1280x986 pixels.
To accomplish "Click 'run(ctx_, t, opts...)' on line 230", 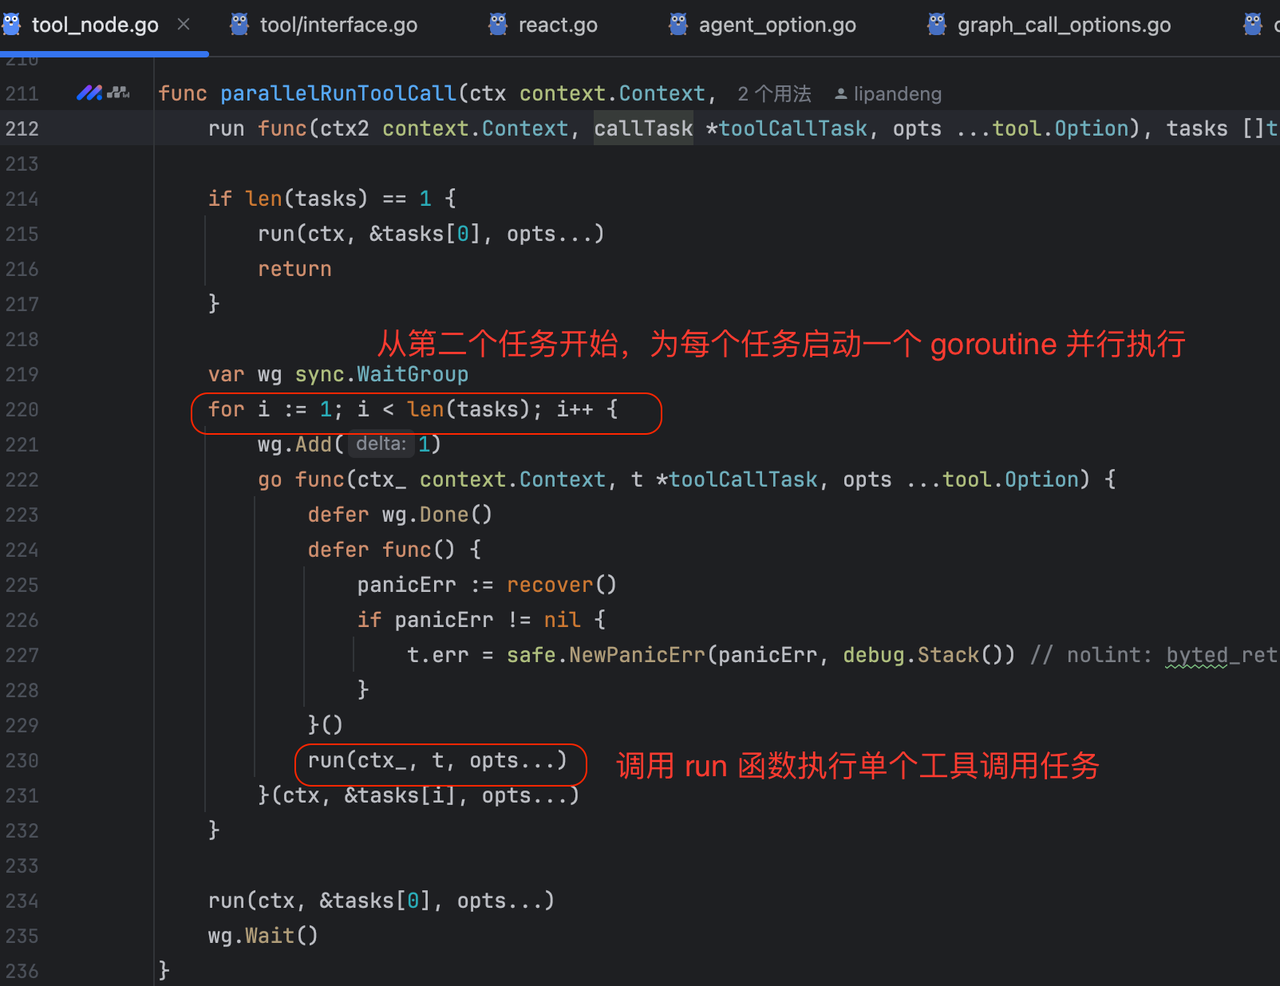I will [437, 760].
